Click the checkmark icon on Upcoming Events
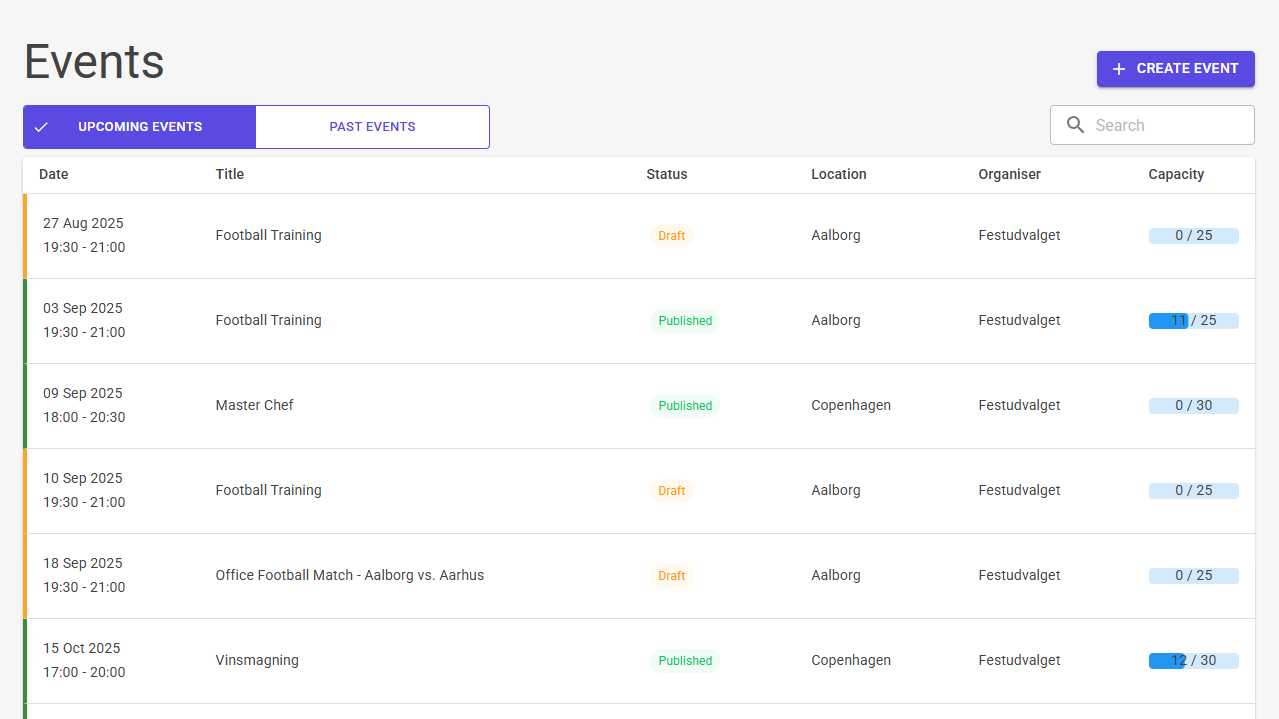1279x719 pixels. click(x=41, y=127)
